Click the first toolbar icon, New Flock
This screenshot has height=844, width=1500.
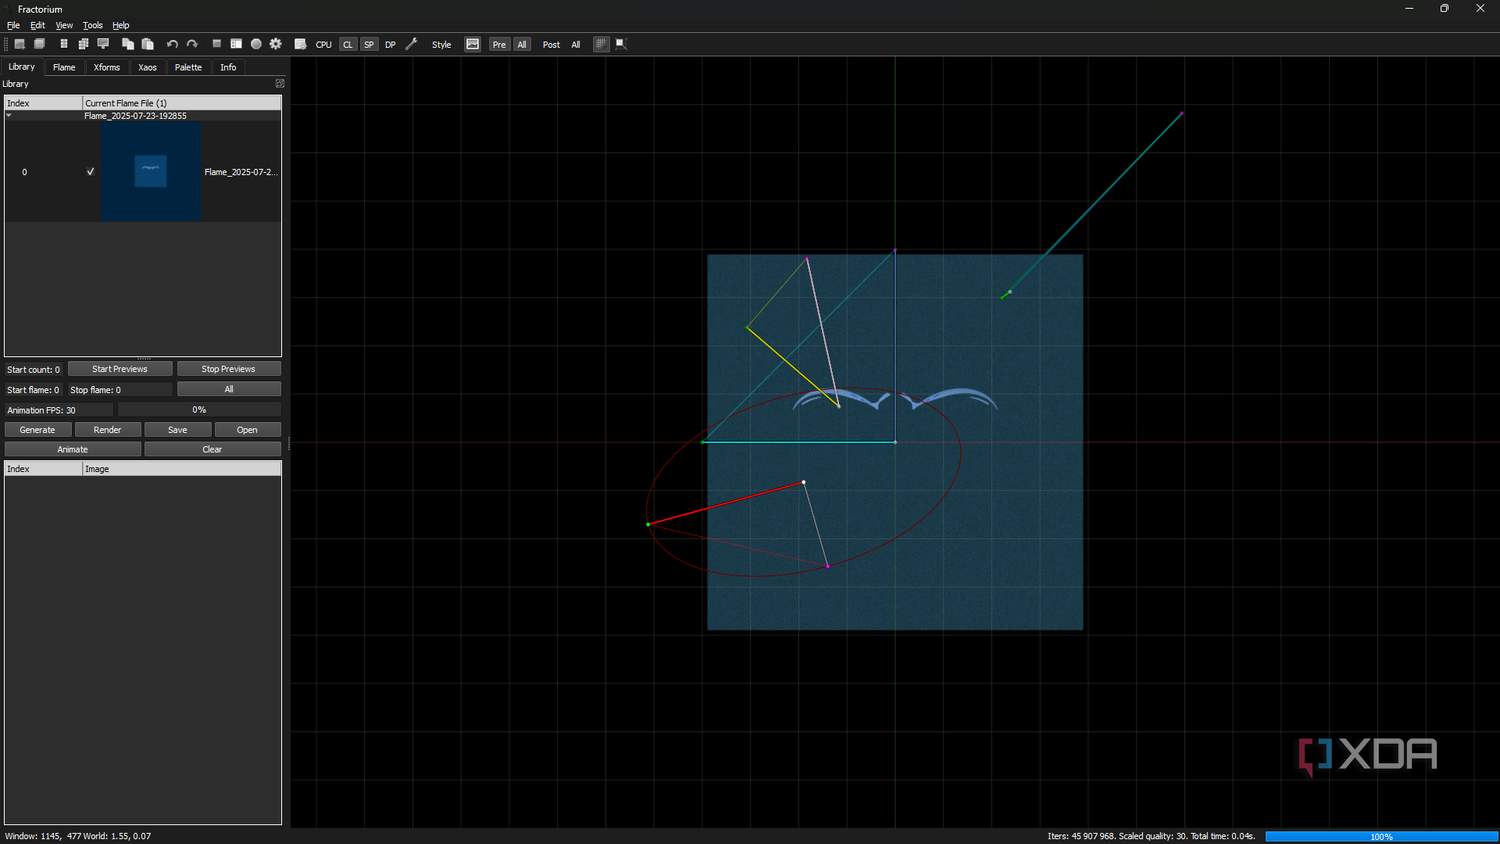(x=19, y=44)
